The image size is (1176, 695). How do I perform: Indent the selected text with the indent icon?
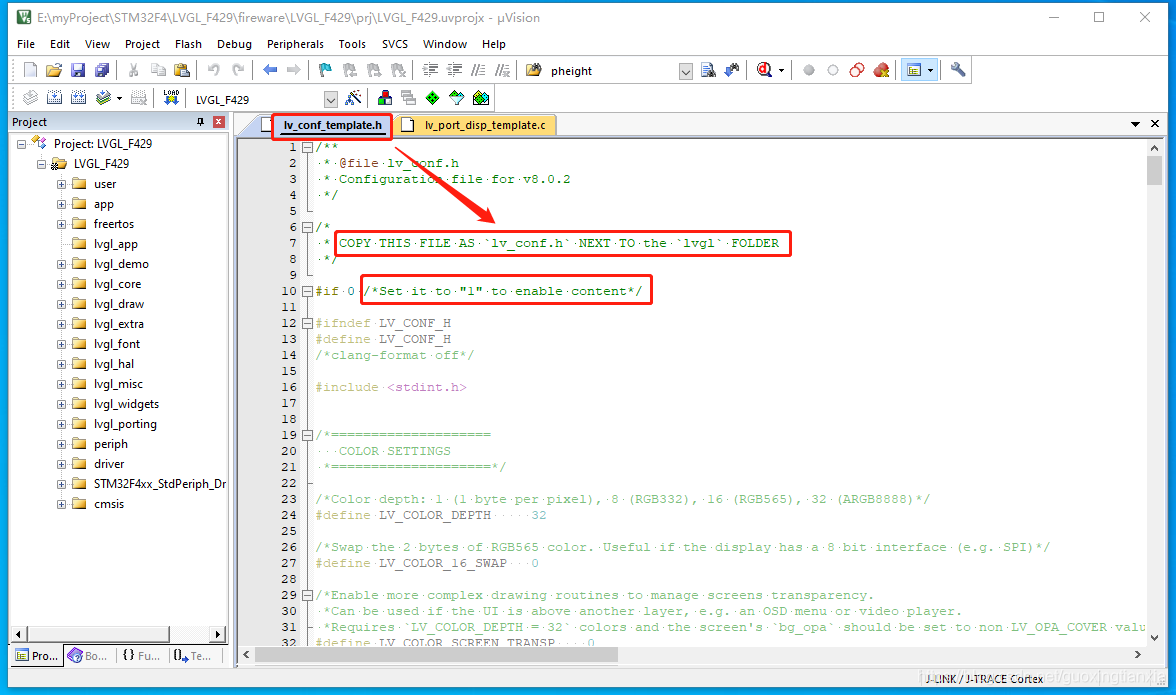(430, 70)
